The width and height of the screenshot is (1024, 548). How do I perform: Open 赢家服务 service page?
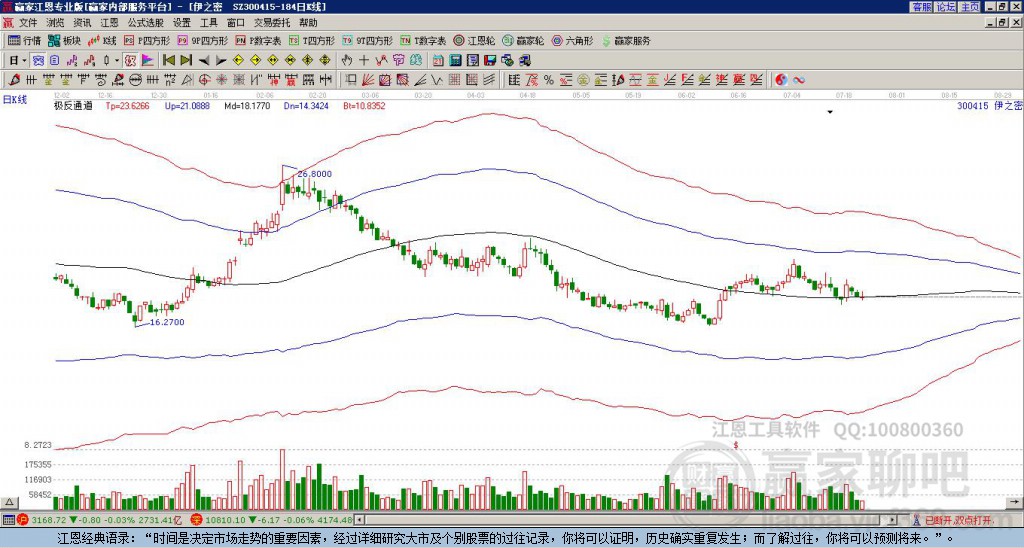tap(626, 40)
